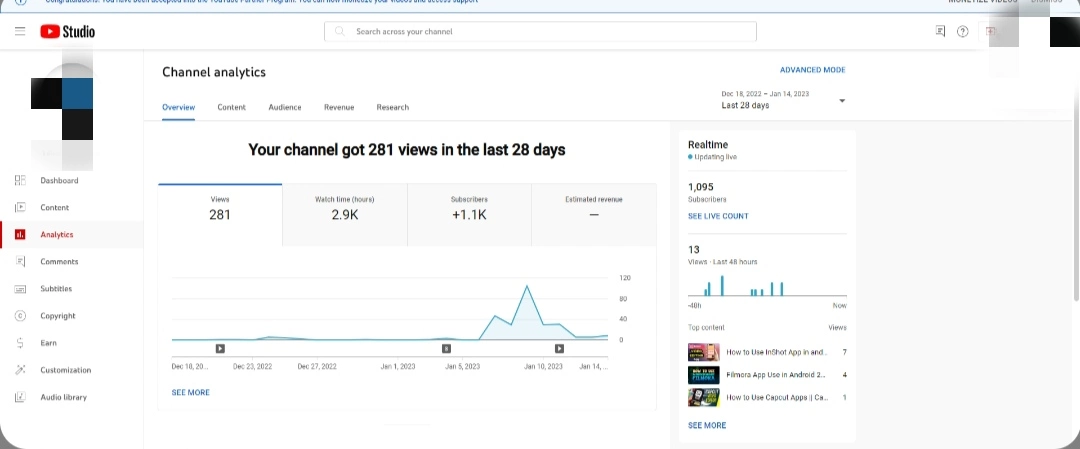Click the peak of the views chart line
The height and width of the screenshot is (449, 1080).
tap(527, 285)
